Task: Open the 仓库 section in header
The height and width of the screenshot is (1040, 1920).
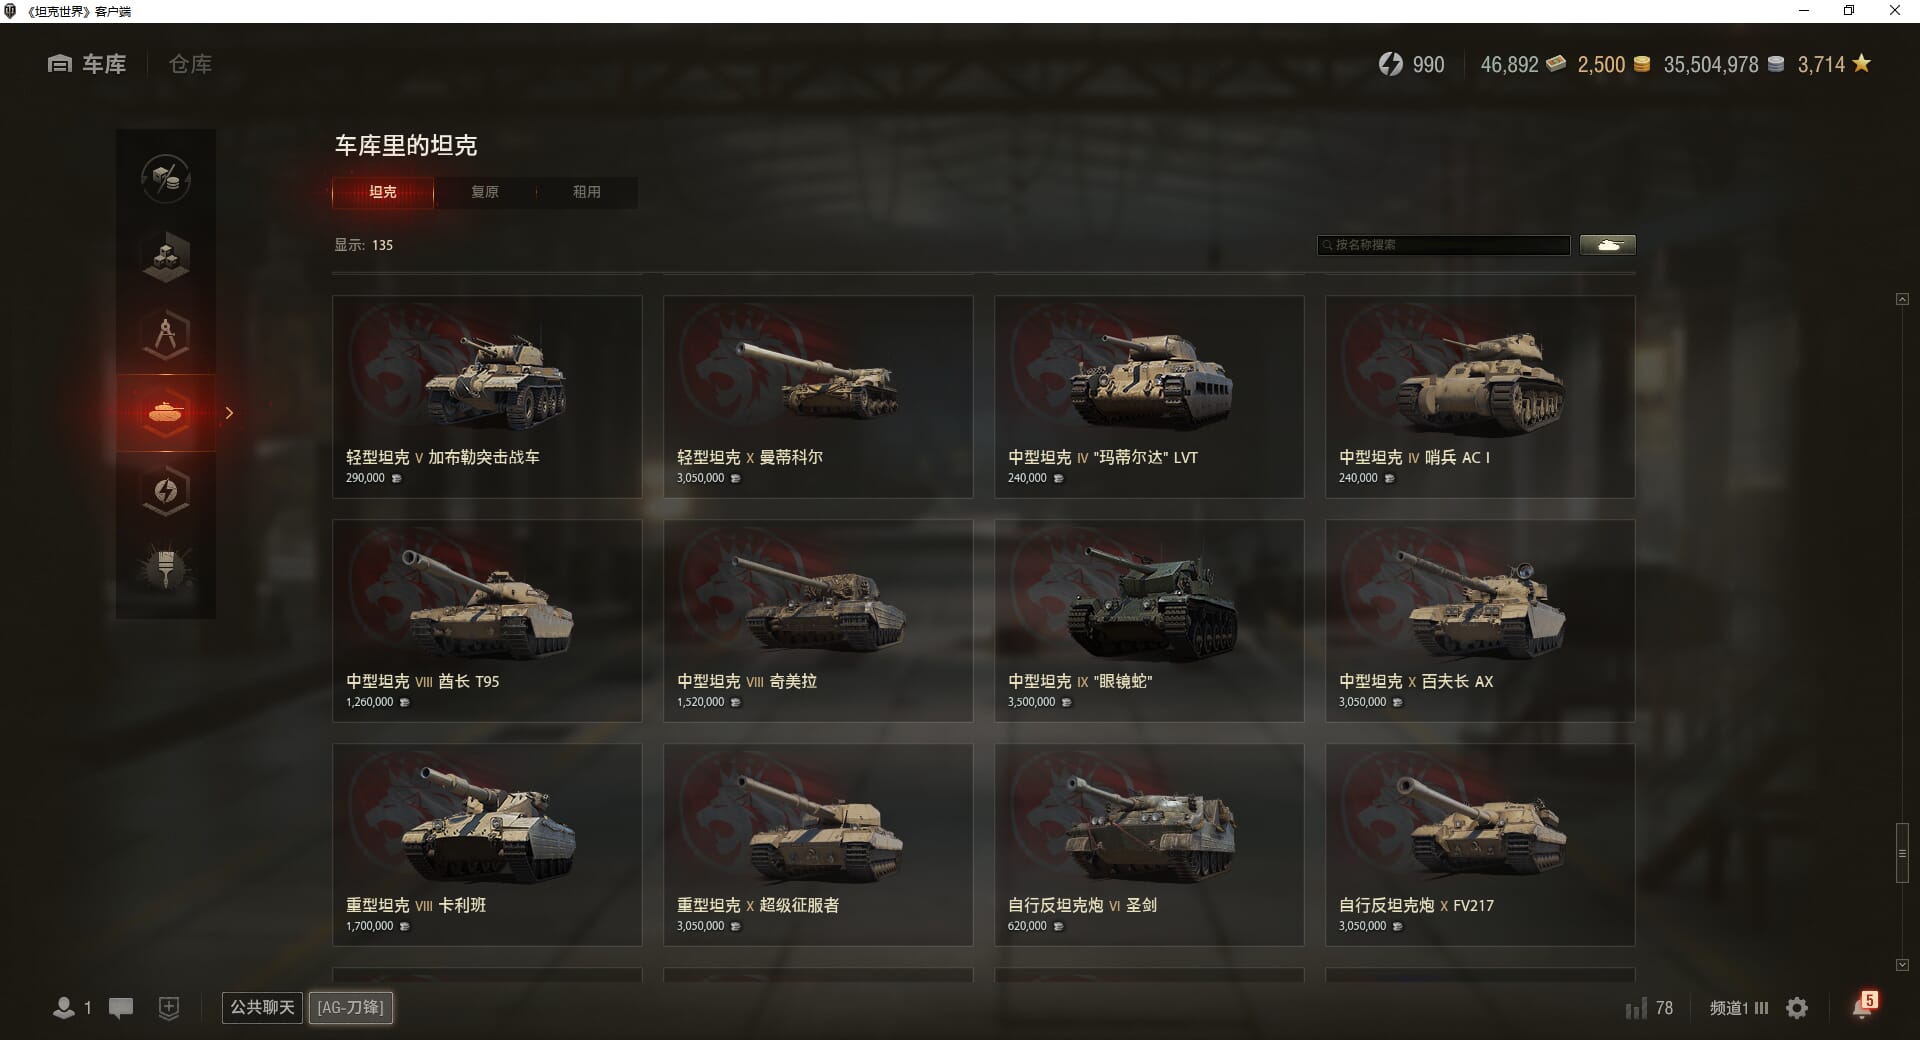Action: (x=190, y=64)
